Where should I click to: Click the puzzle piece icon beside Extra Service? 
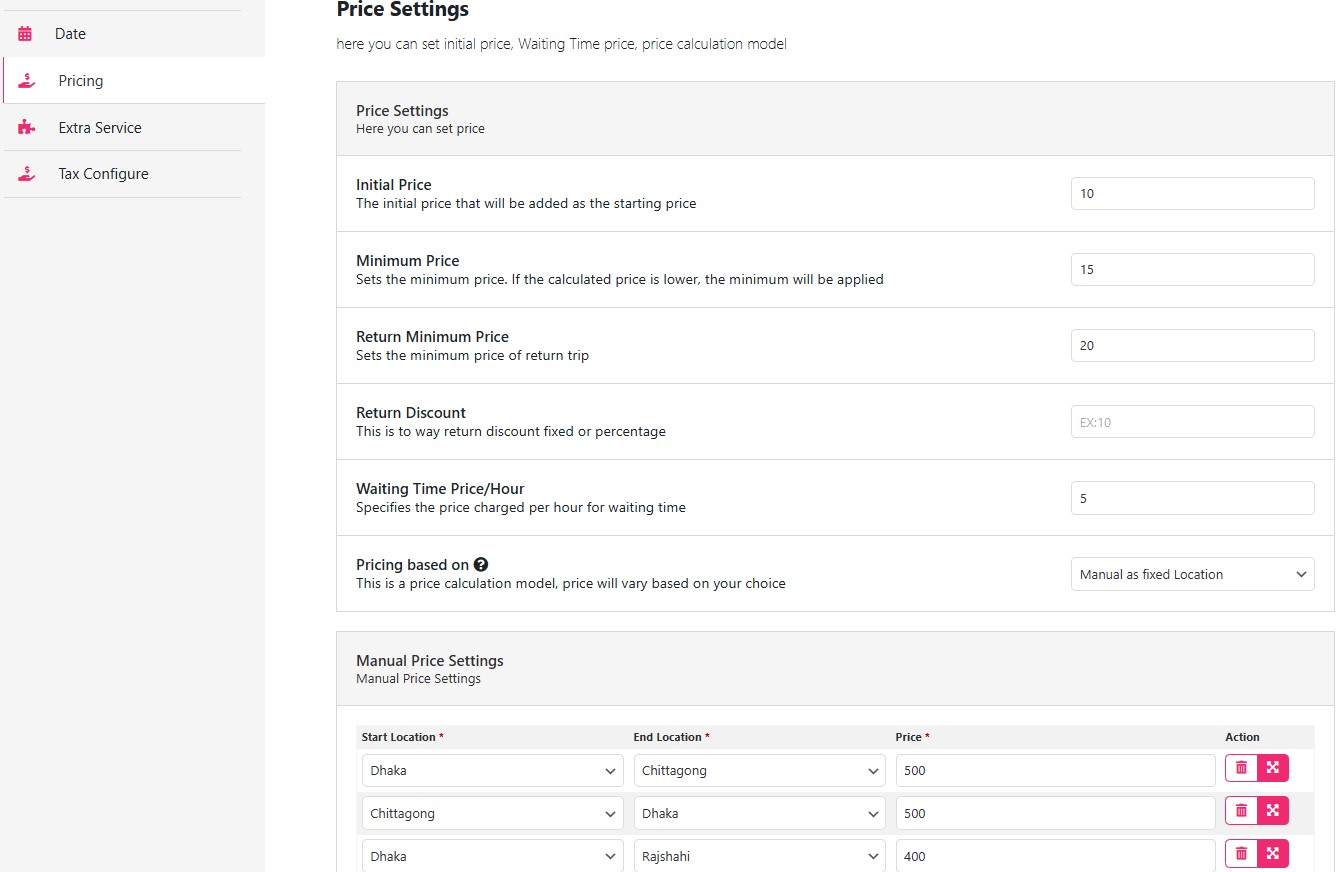27,128
